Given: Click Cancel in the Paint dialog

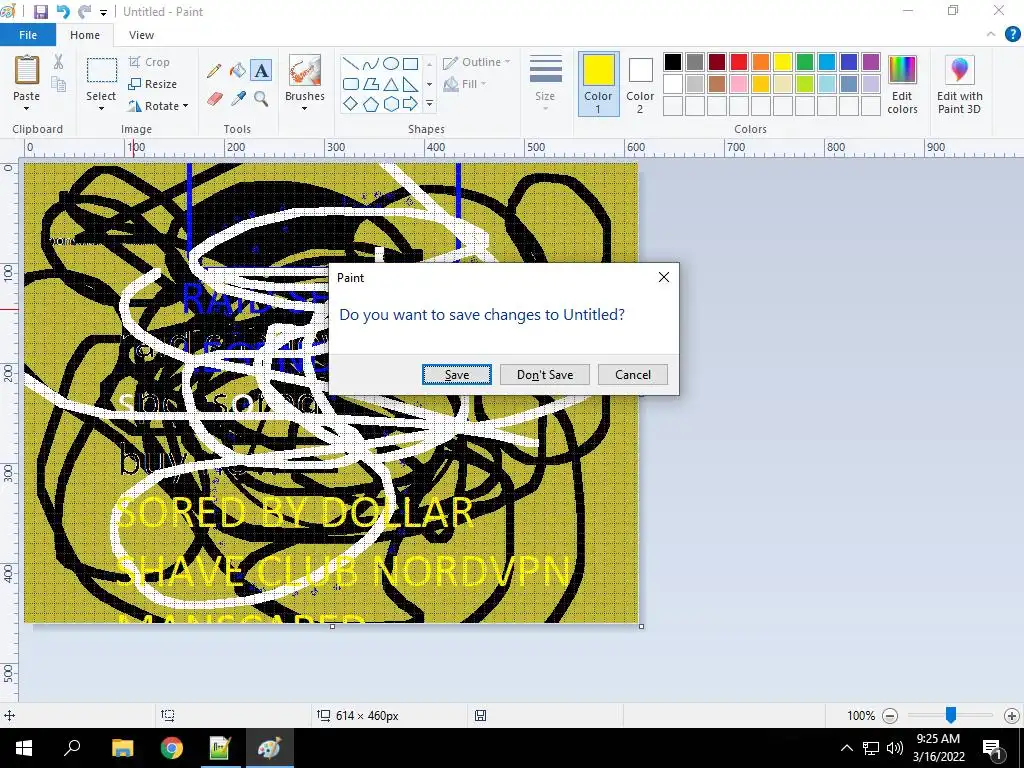Looking at the screenshot, I should pyautogui.click(x=633, y=375).
